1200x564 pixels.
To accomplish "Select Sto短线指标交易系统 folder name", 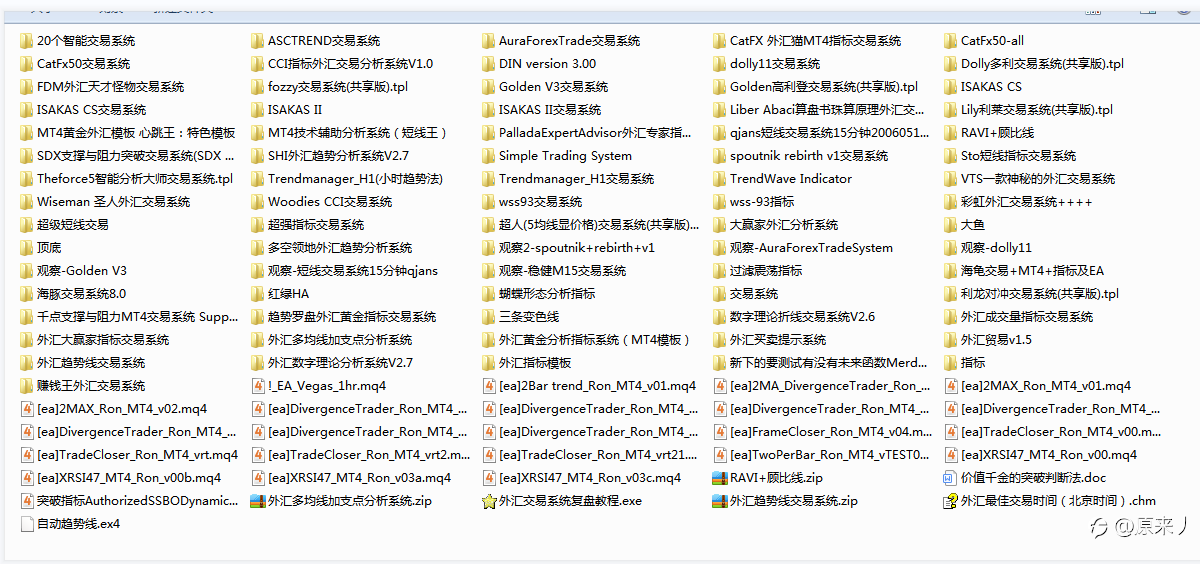I will [1018, 156].
